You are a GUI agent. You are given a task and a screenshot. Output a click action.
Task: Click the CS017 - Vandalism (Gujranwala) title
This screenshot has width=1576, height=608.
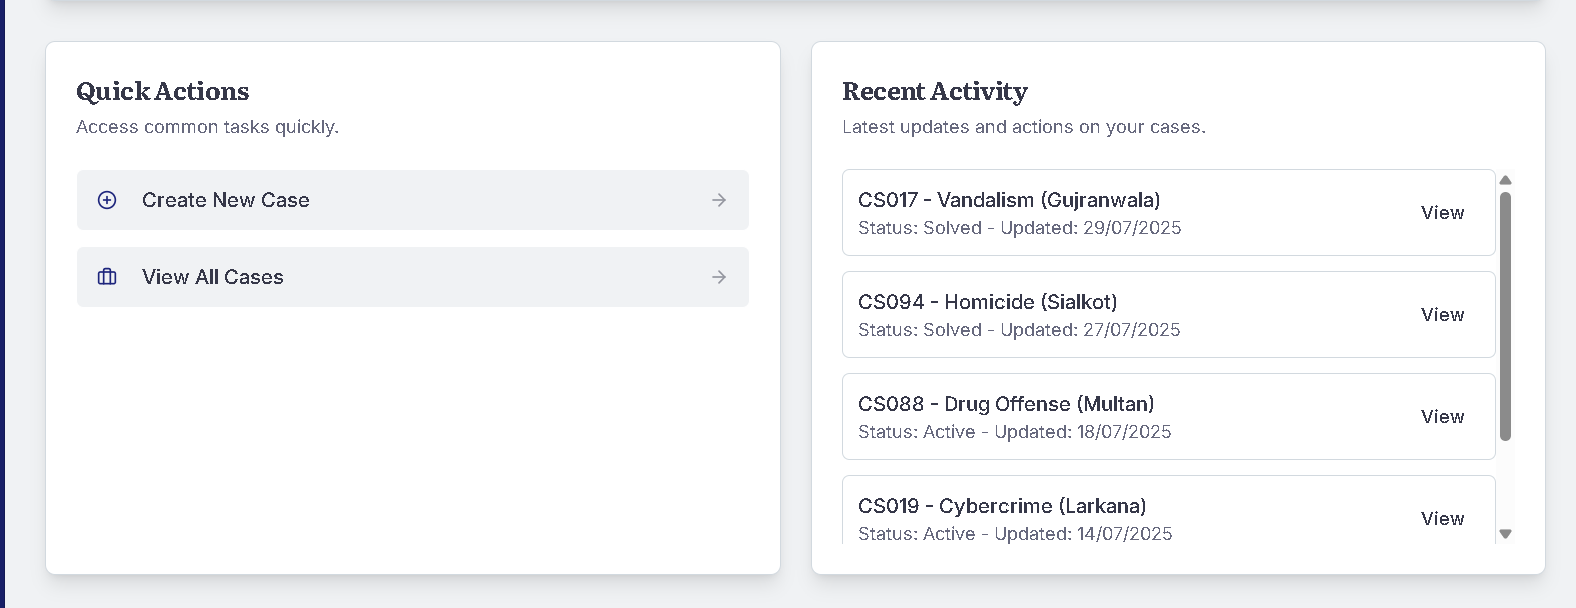pos(1009,200)
